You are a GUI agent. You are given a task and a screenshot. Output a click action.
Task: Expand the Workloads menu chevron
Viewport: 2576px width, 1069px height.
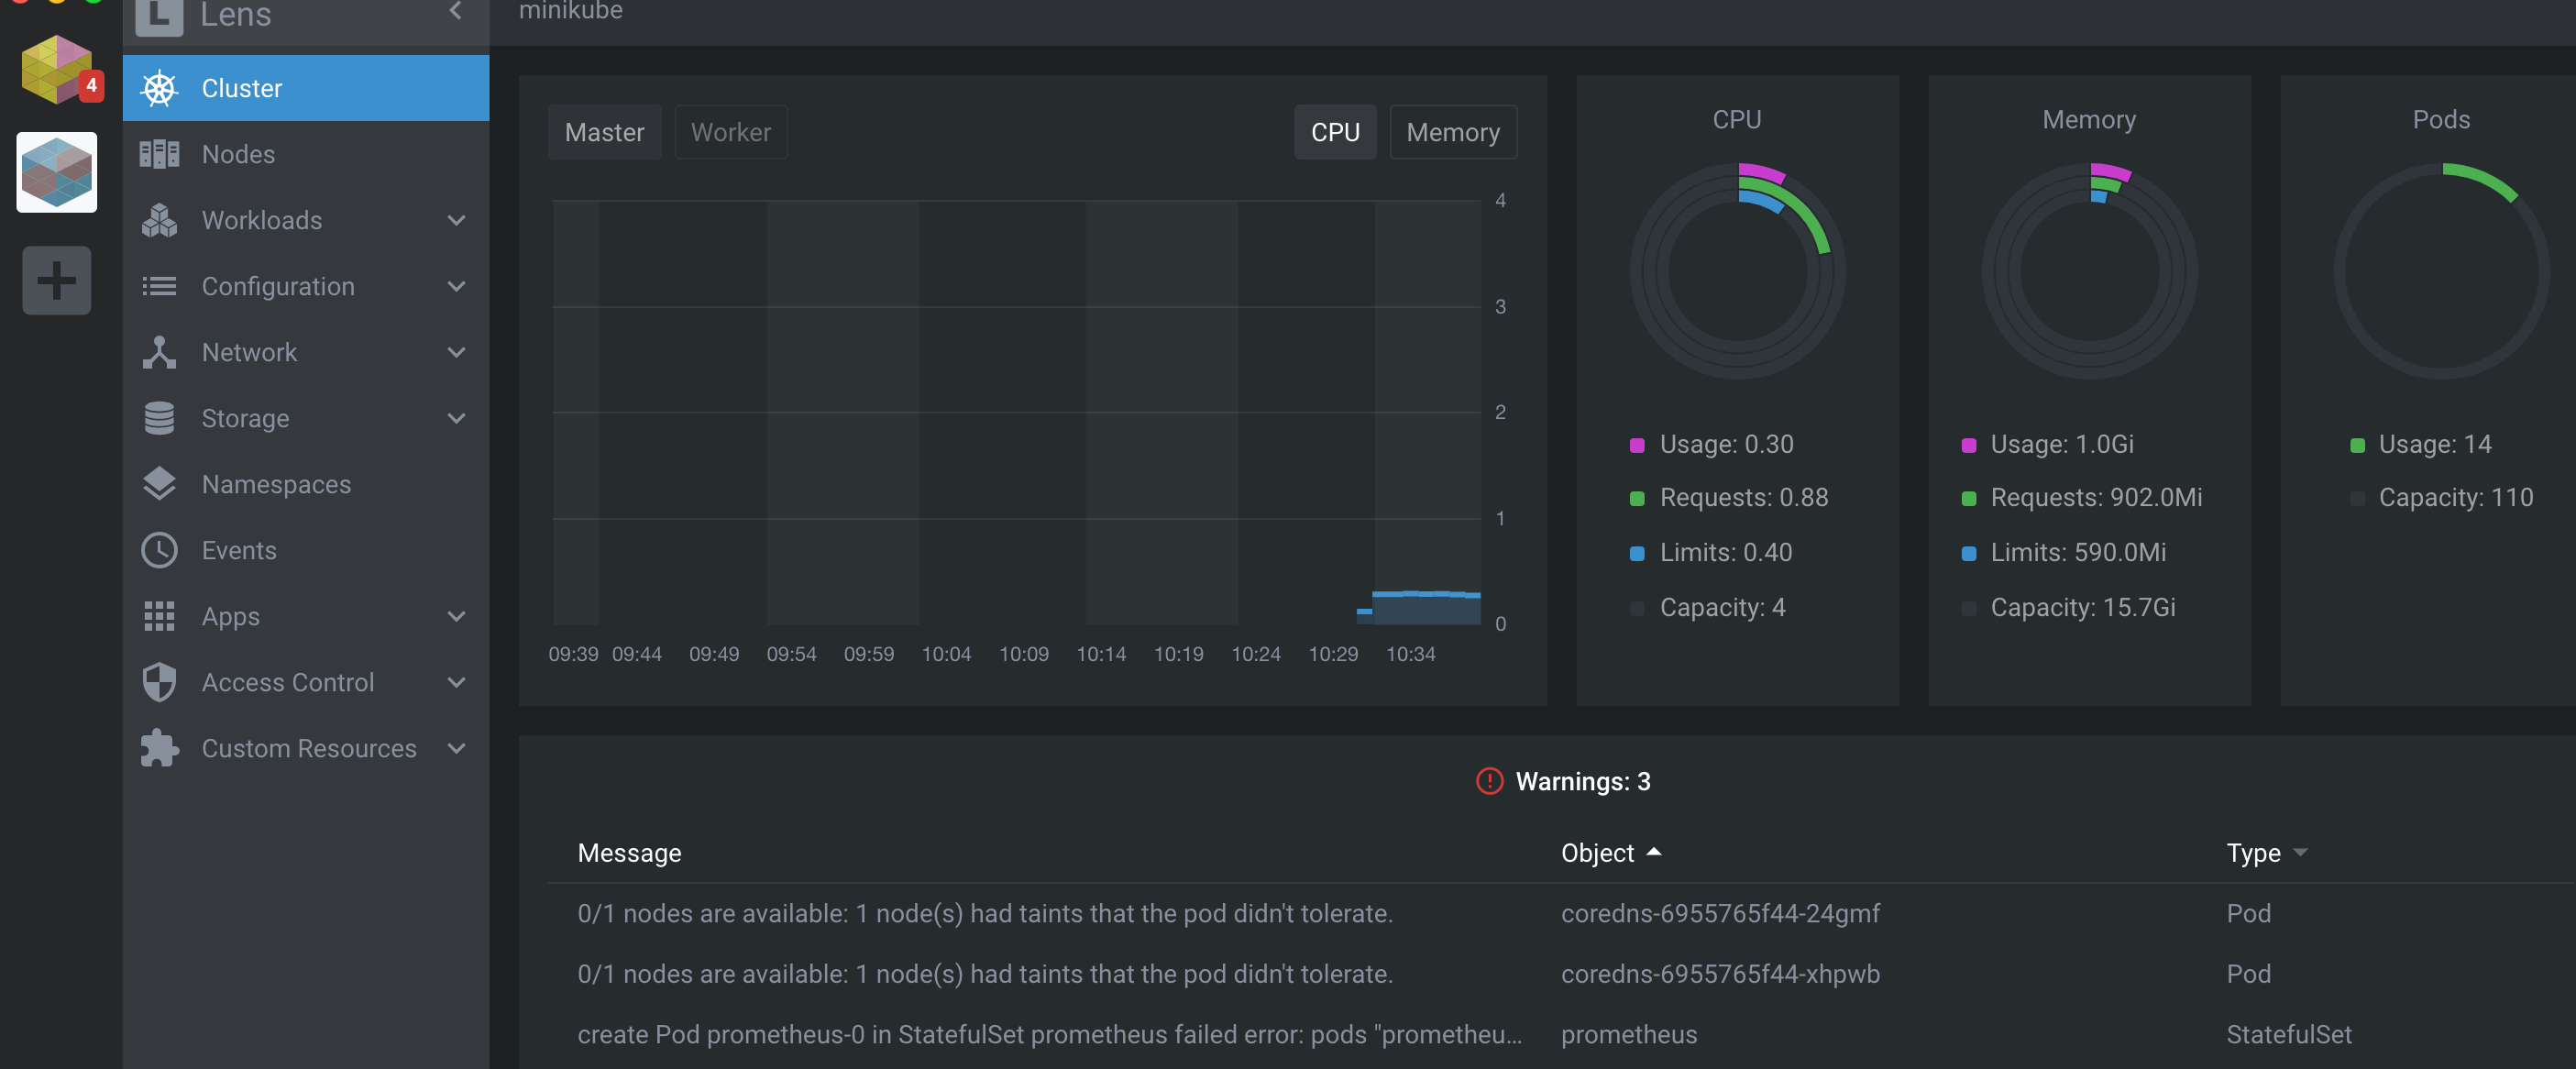point(456,220)
